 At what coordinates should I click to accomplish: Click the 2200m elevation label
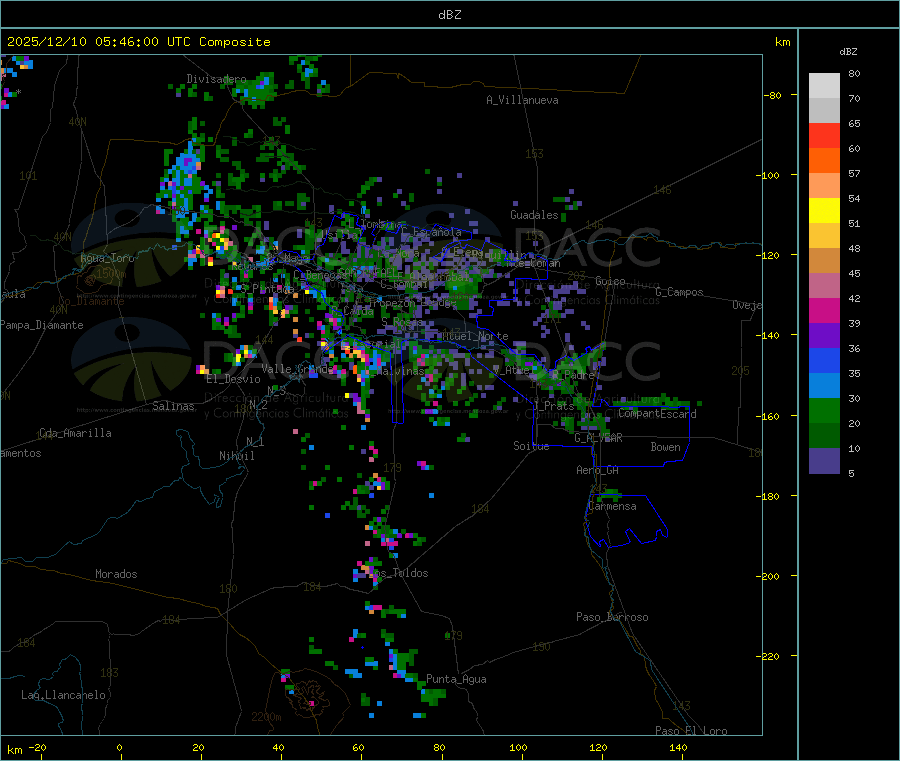pyautogui.click(x=266, y=717)
